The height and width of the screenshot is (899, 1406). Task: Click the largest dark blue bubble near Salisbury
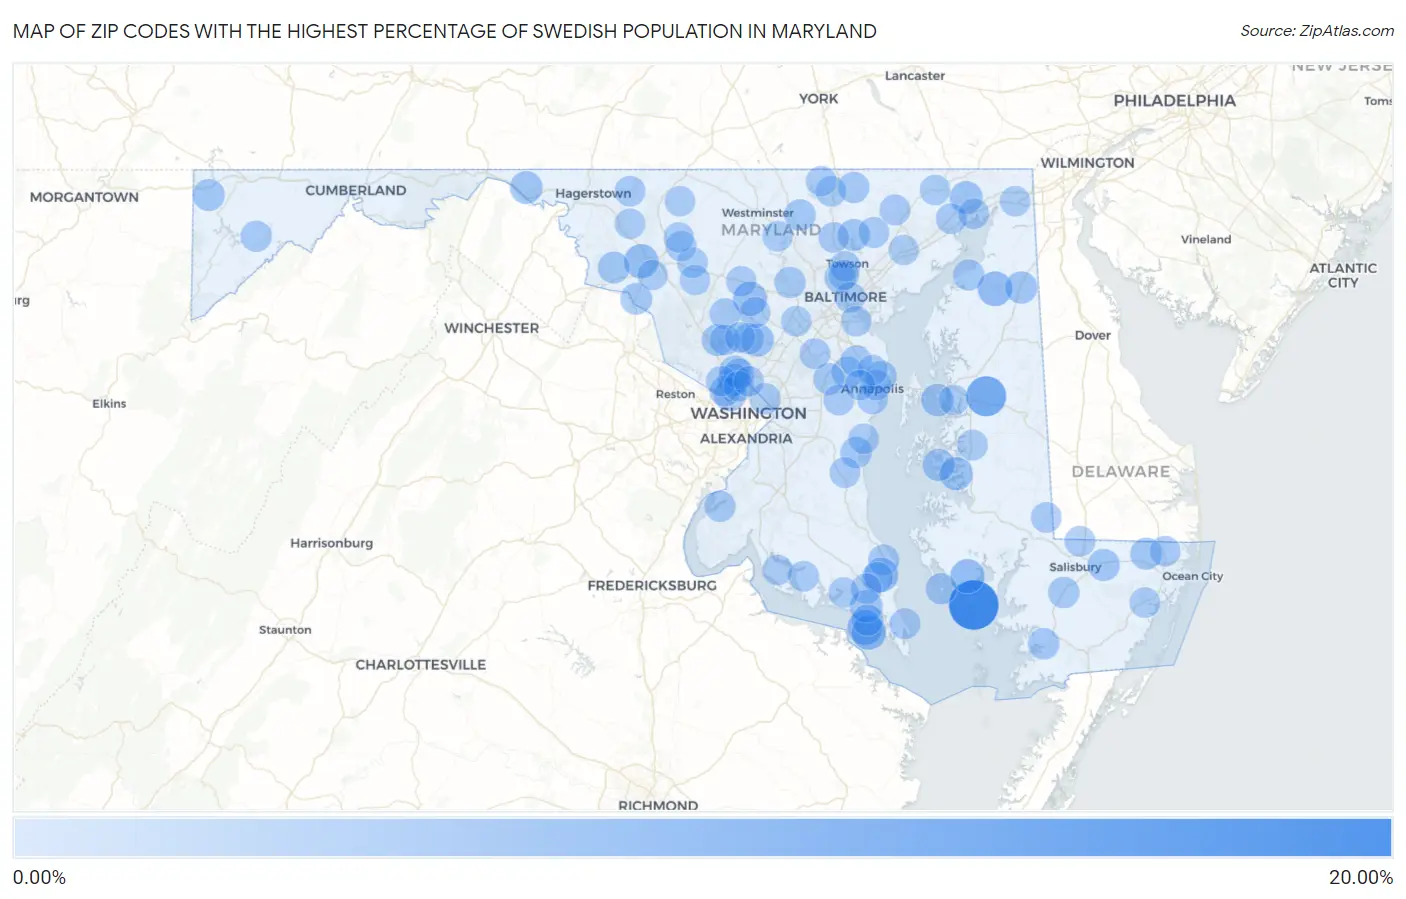coord(973,605)
